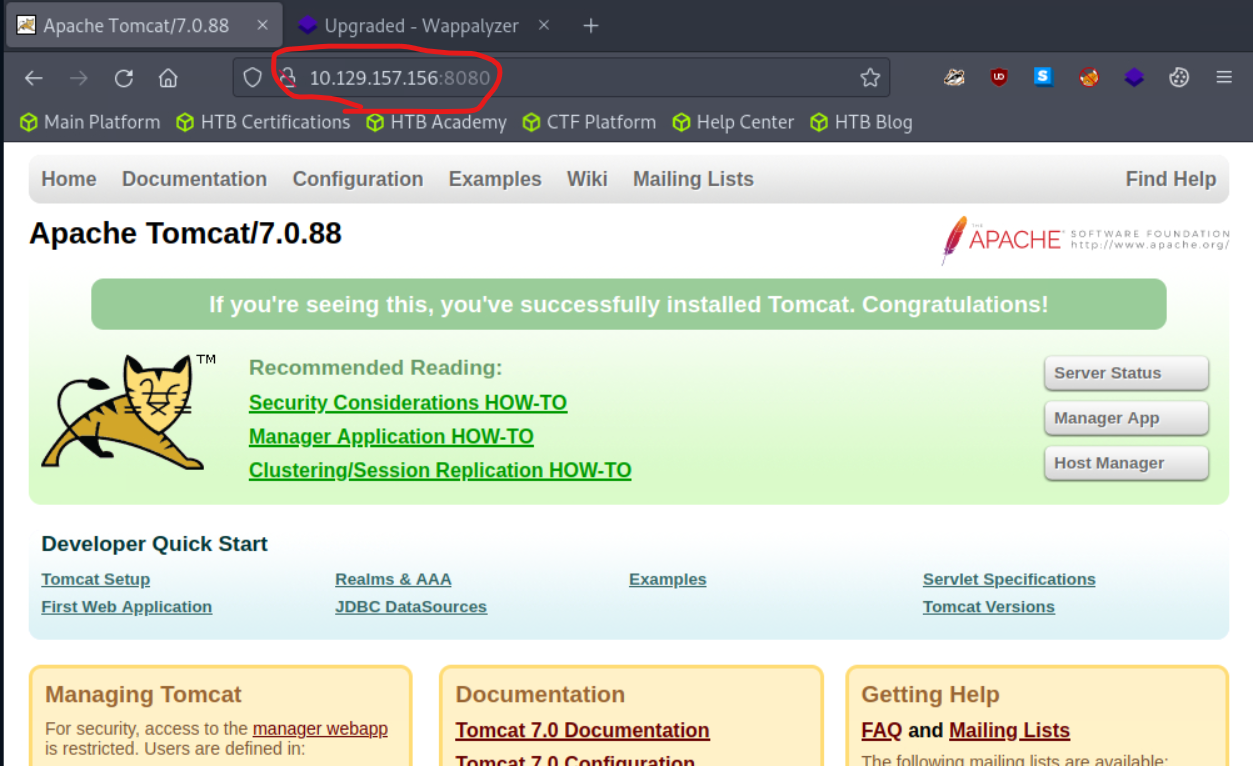Open the Main Platform bookmark
1253x766 pixels.
tap(90, 122)
